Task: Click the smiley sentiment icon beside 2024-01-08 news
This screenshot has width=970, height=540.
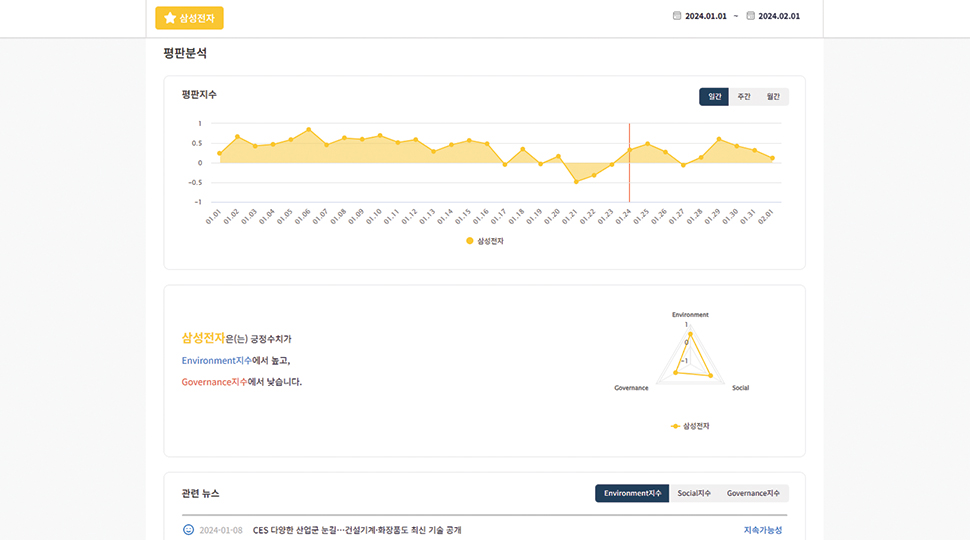Action: coord(189,530)
